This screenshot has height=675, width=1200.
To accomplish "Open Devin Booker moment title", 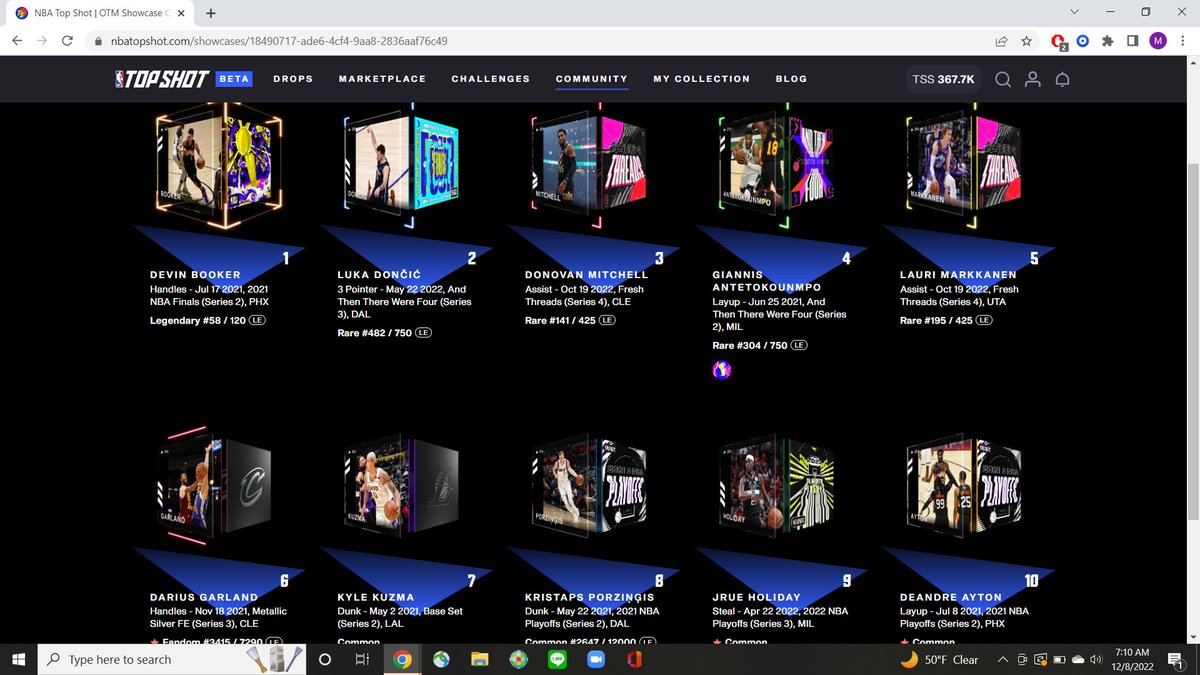I will click(197, 274).
